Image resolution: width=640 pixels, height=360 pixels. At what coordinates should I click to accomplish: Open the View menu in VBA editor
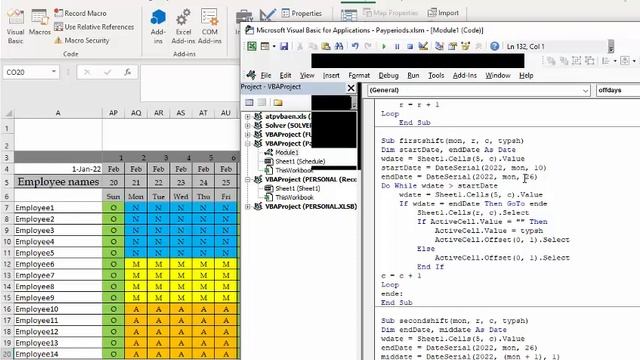(307, 76)
